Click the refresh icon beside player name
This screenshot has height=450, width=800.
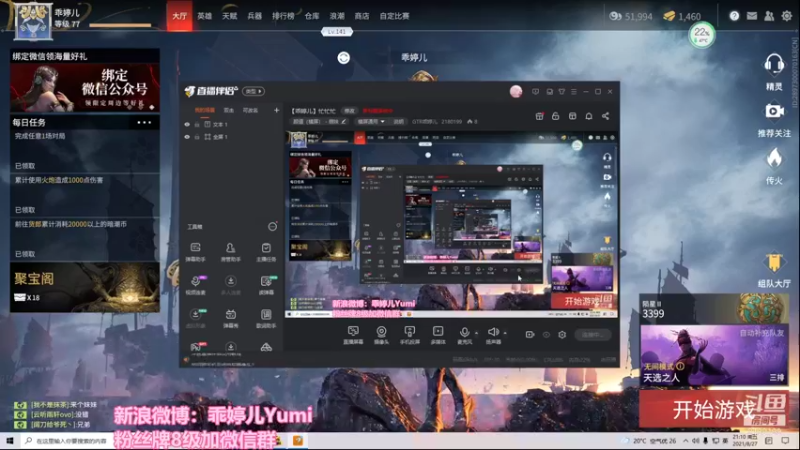pos(343,58)
